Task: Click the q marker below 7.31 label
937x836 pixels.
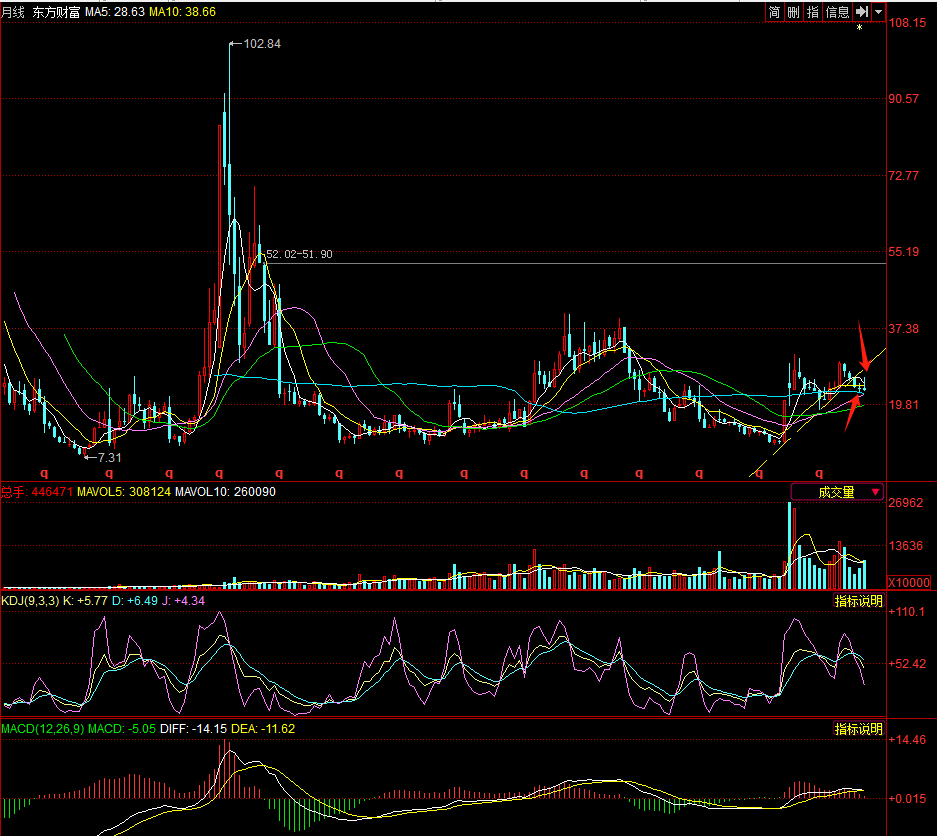Action: (x=109, y=473)
